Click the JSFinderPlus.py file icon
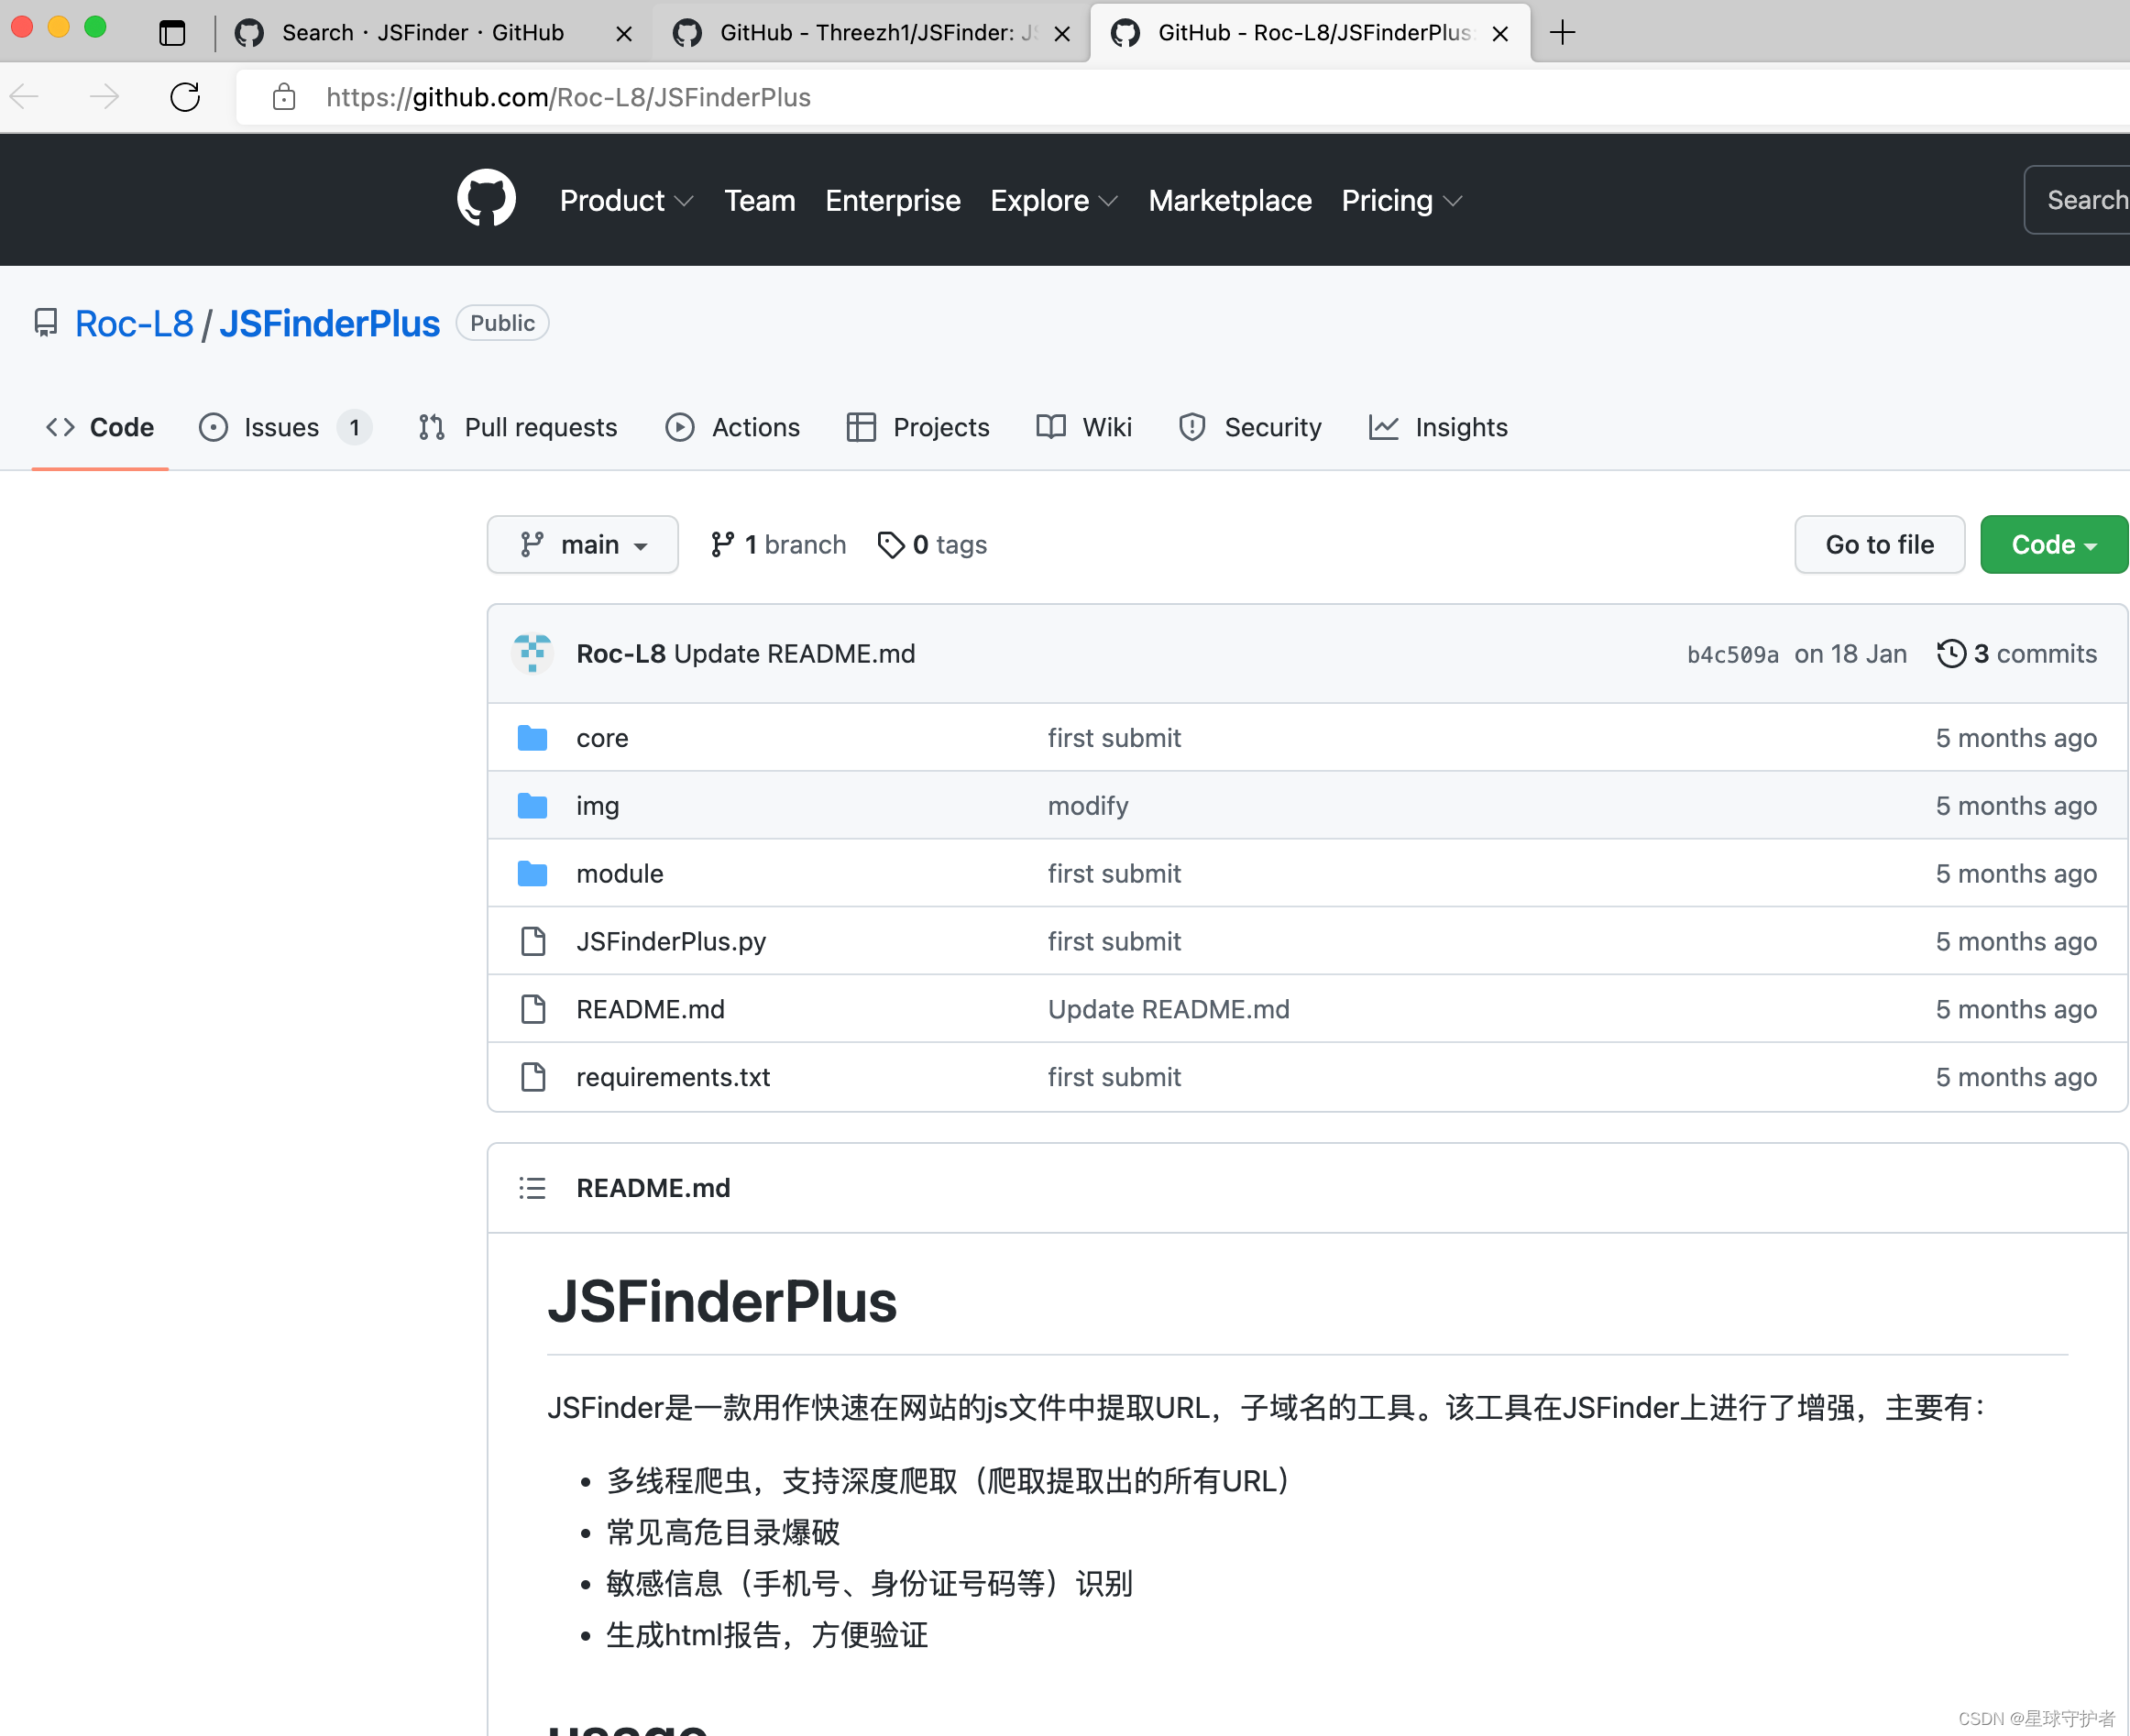The width and height of the screenshot is (2130, 1736). pos(533,942)
